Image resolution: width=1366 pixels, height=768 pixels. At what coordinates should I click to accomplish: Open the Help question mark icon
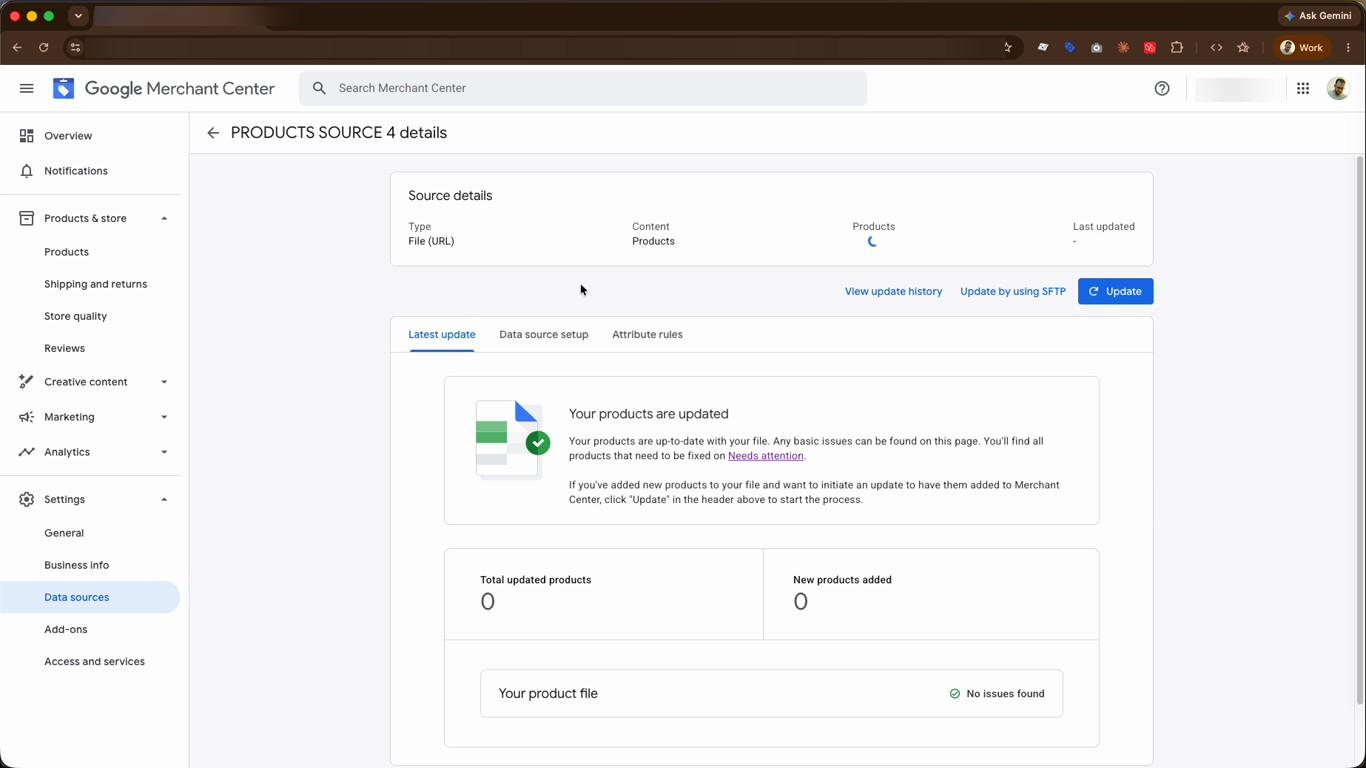(x=1162, y=88)
